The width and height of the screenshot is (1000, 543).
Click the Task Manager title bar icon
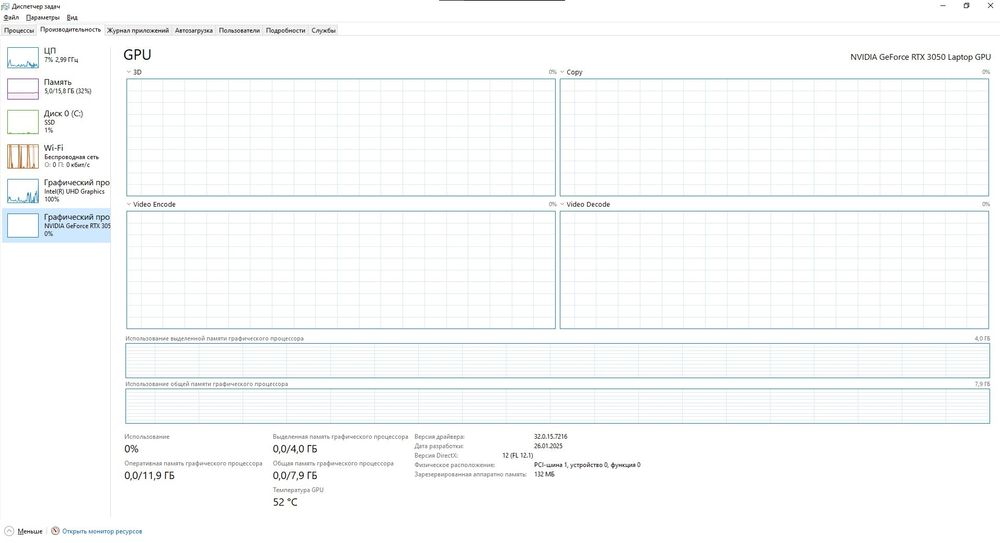click(x=6, y=6)
